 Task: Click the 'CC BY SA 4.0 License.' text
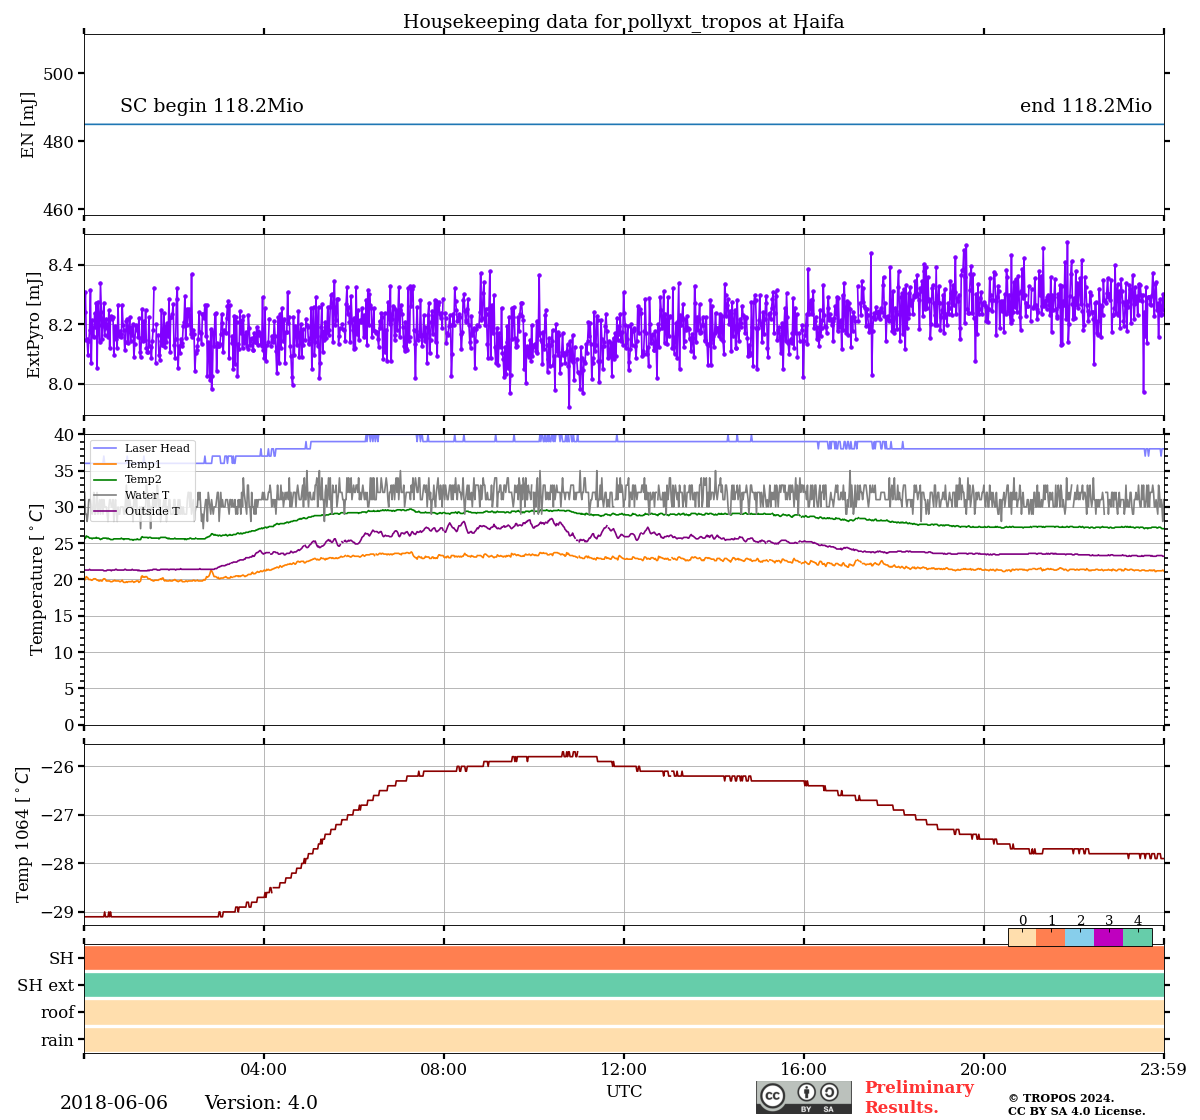tap(1077, 1111)
